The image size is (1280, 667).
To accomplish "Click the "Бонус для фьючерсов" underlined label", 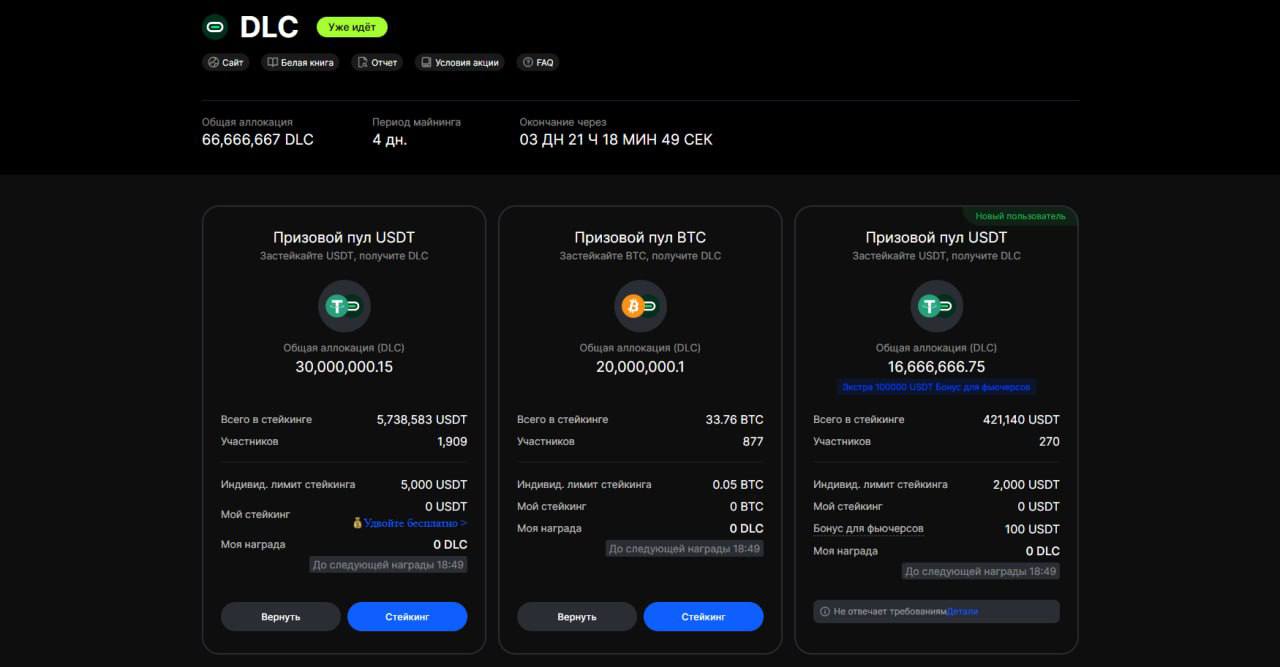I will (868, 529).
